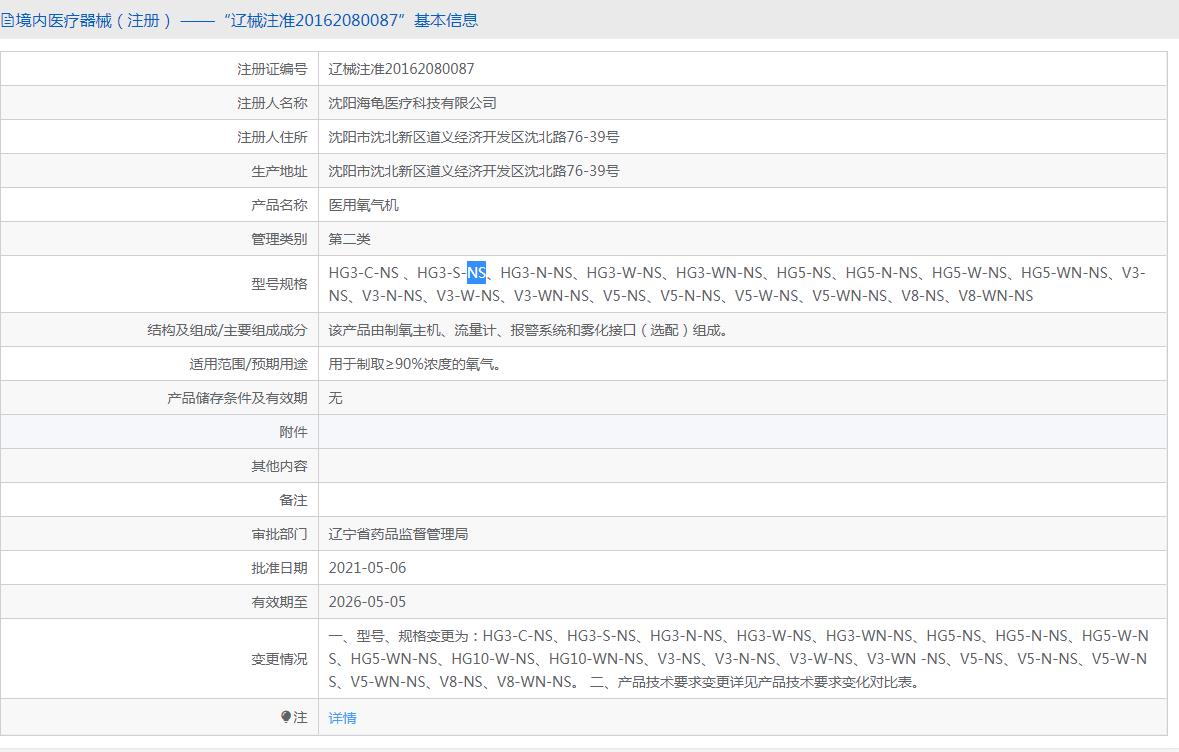Click the 结构及组成 description text
The height and width of the screenshot is (752, 1179).
coord(529,330)
